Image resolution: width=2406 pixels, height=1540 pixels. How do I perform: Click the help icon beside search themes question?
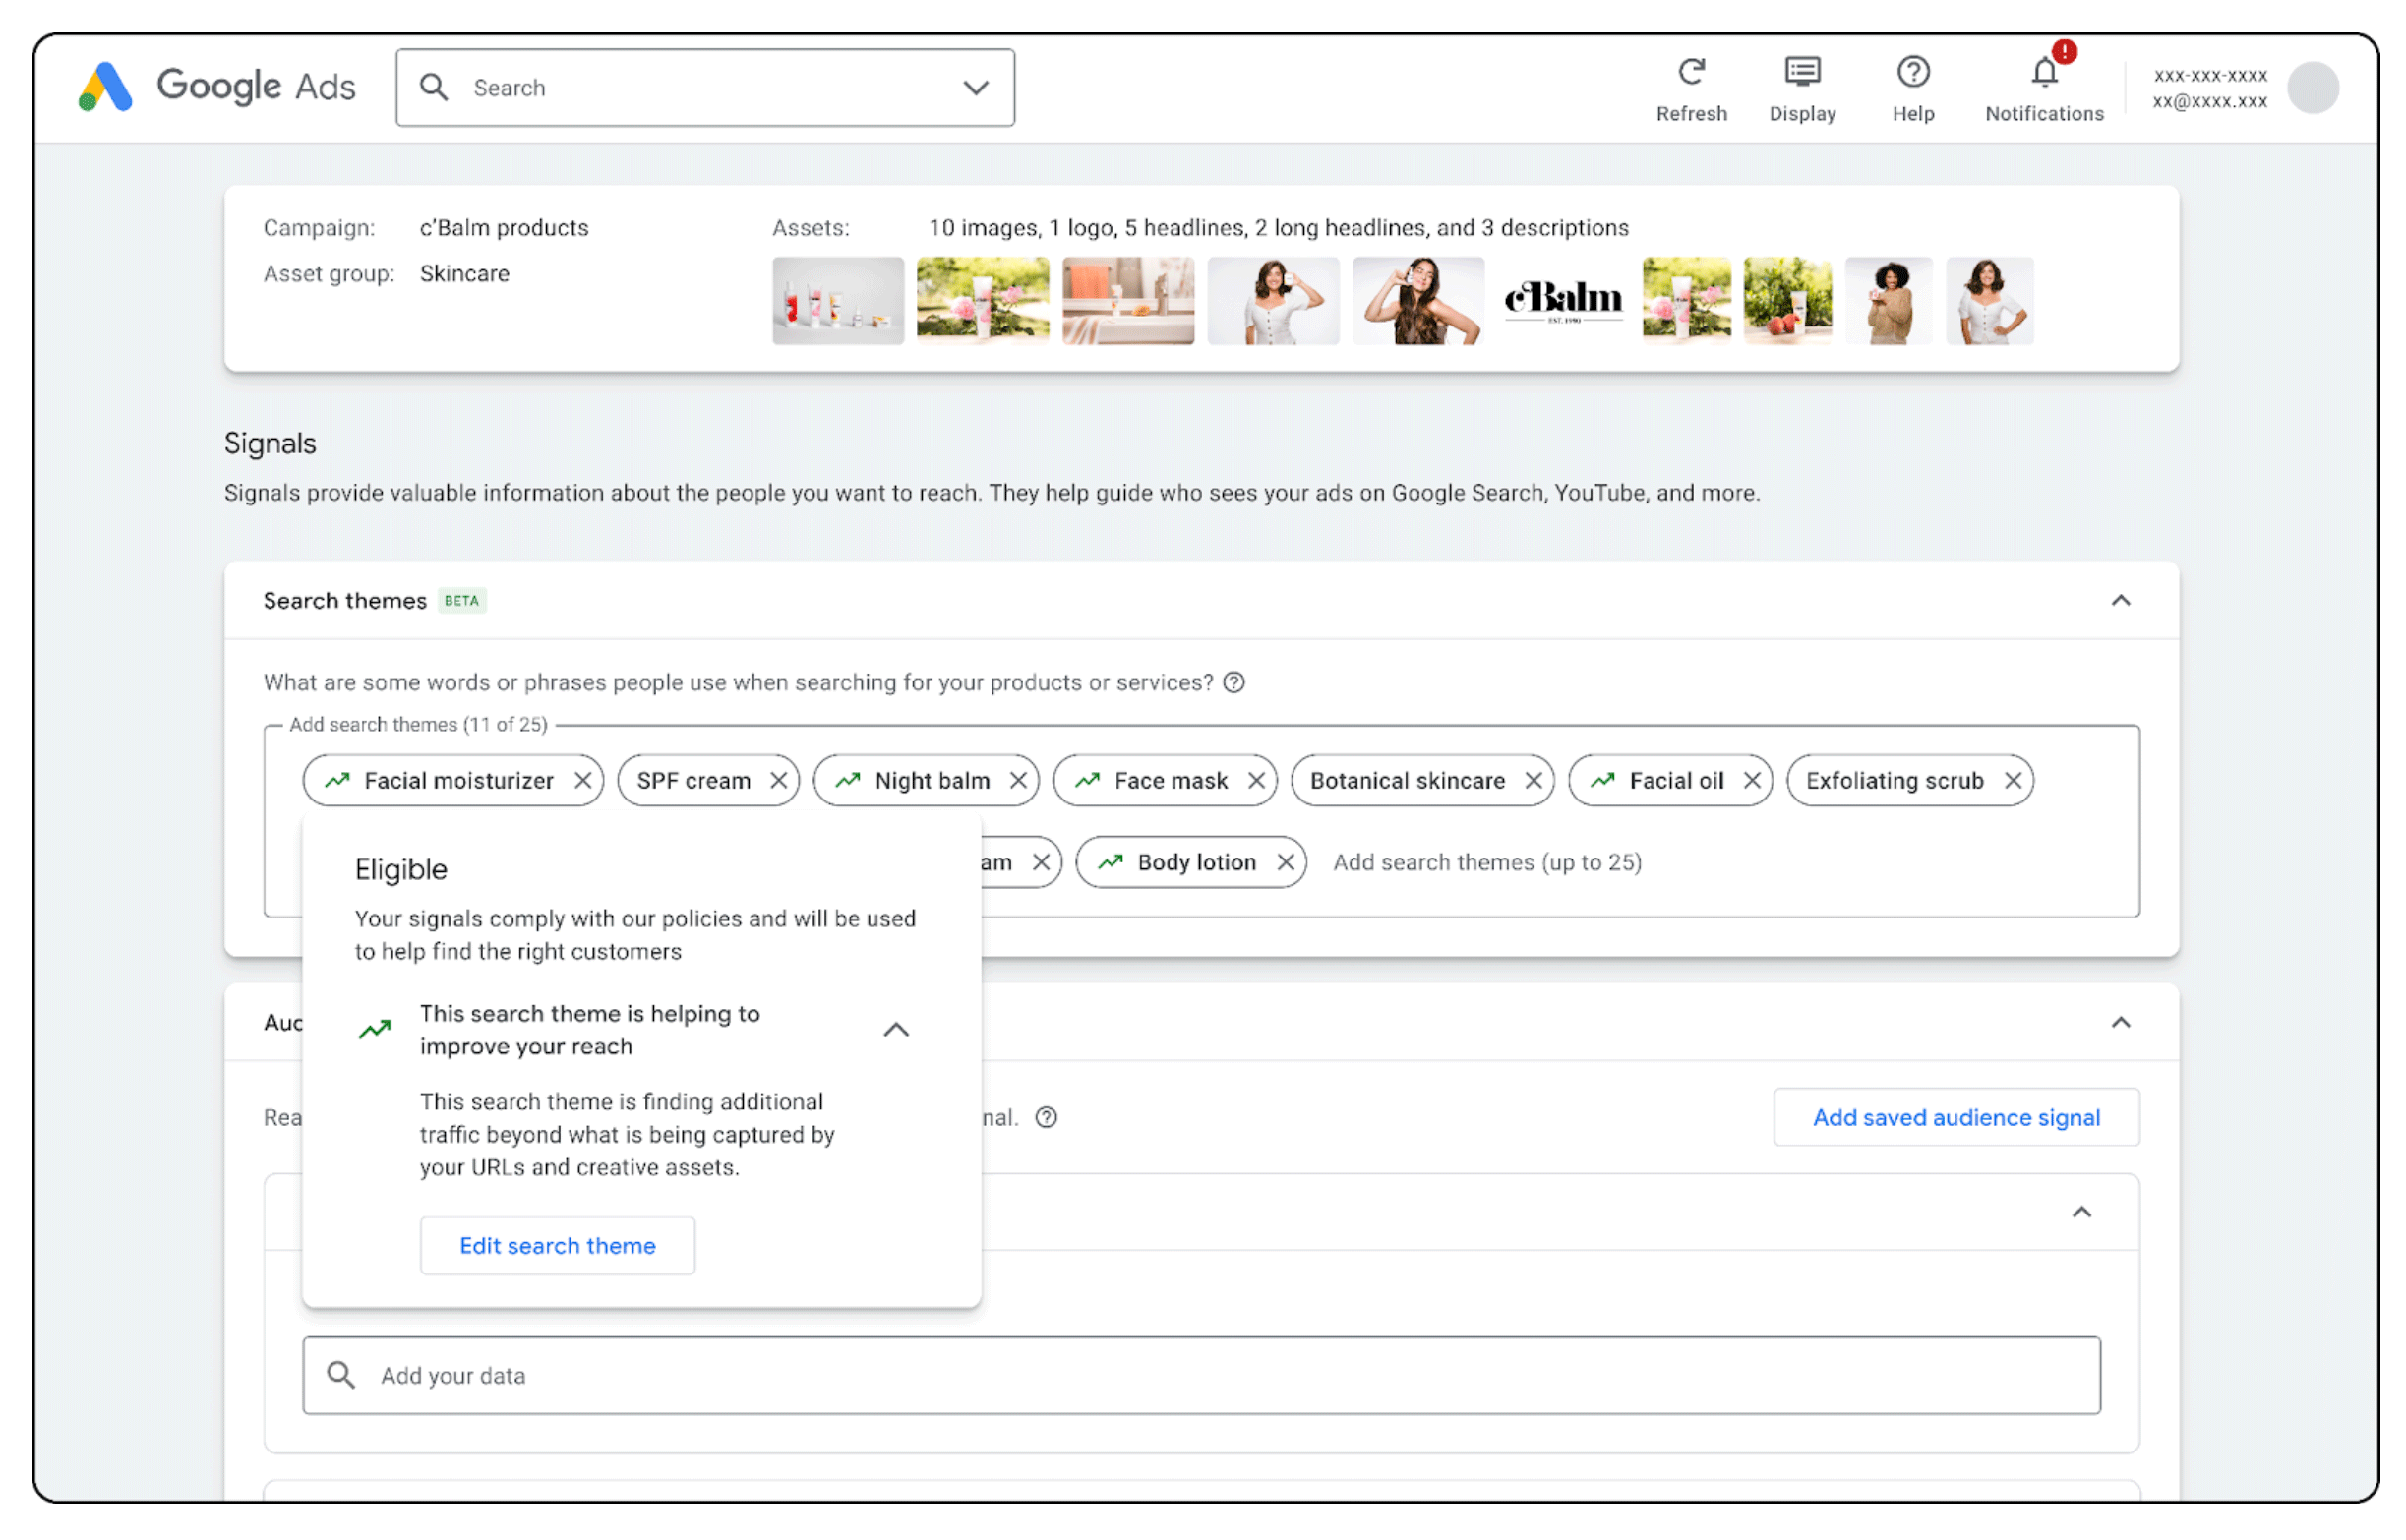1233,682
